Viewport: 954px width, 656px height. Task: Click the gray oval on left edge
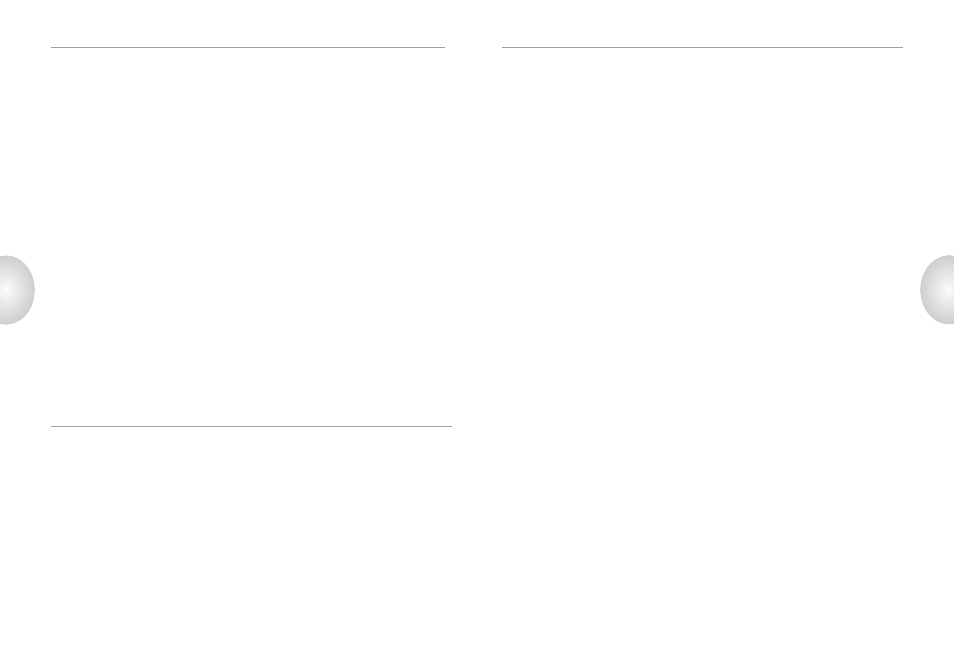(x=17, y=290)
